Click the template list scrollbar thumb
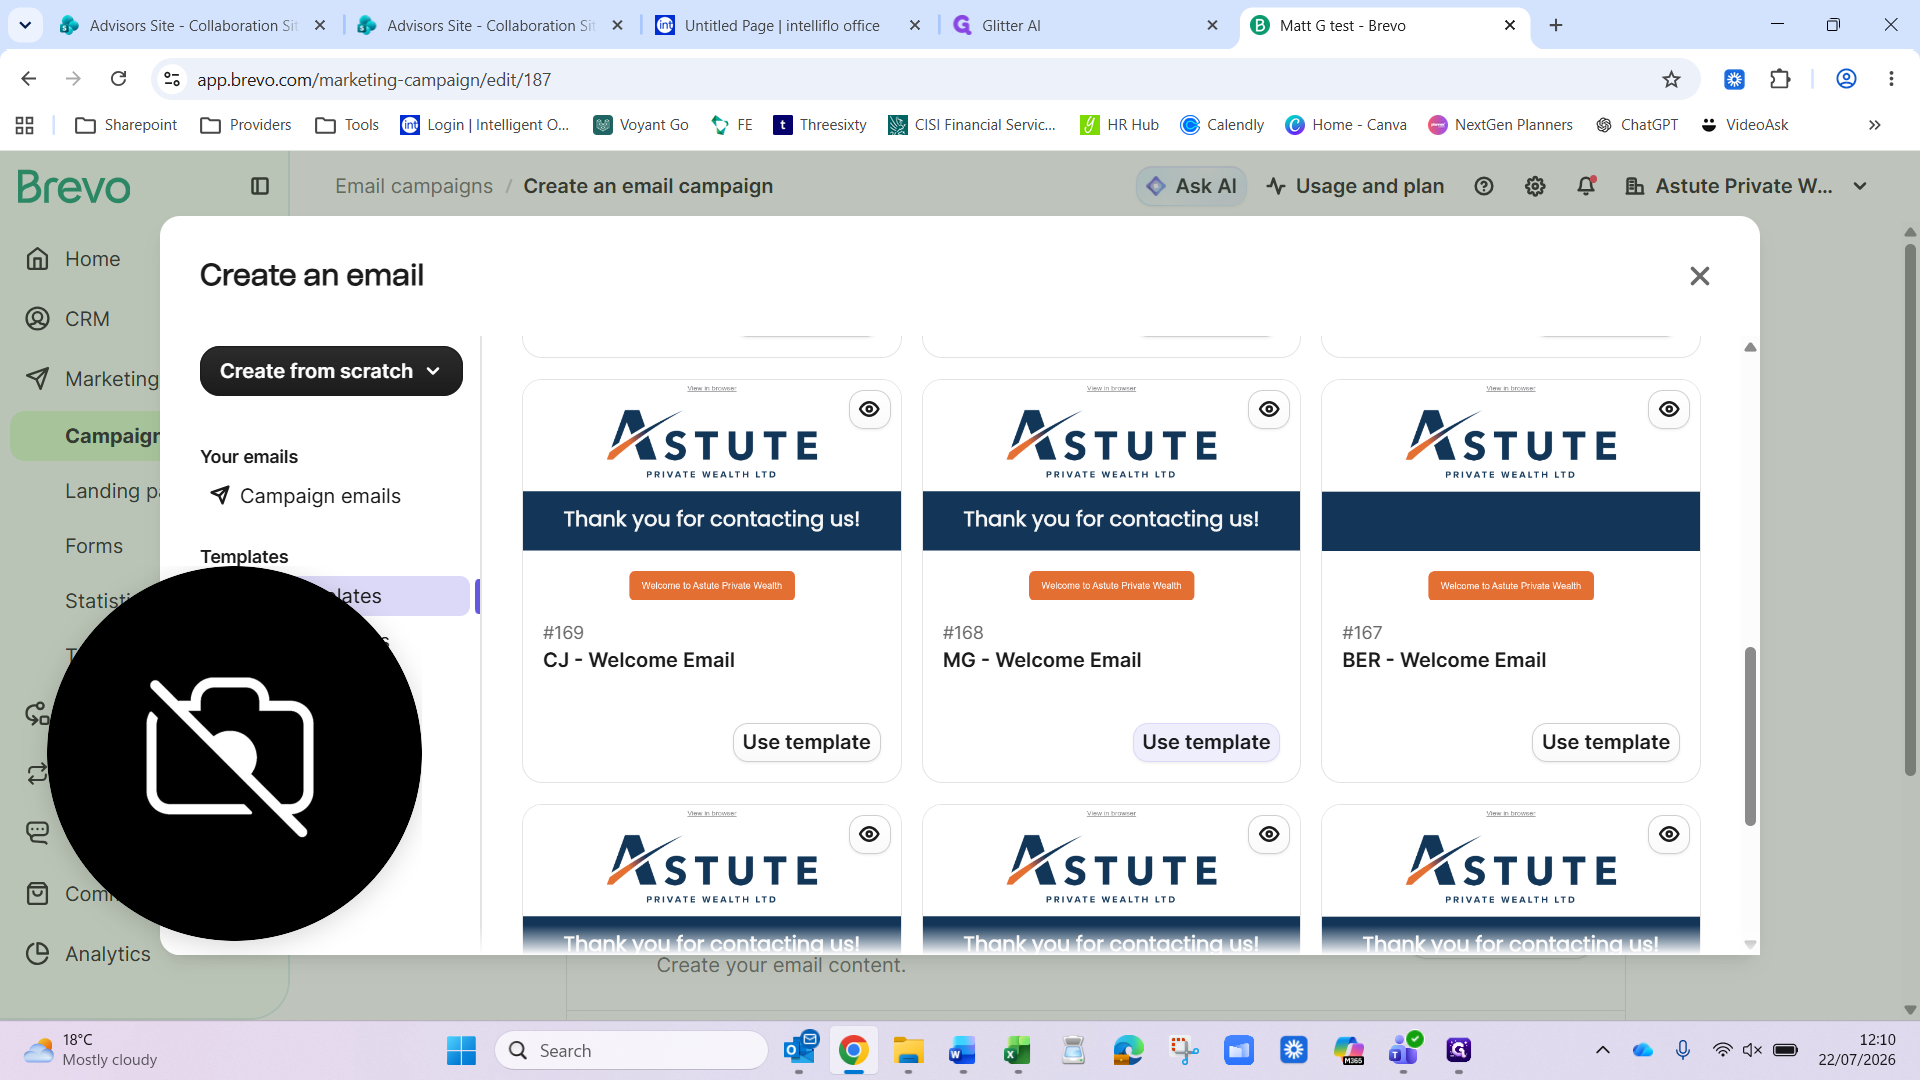This screenshot has height=1080, width=1920. 1750,736
